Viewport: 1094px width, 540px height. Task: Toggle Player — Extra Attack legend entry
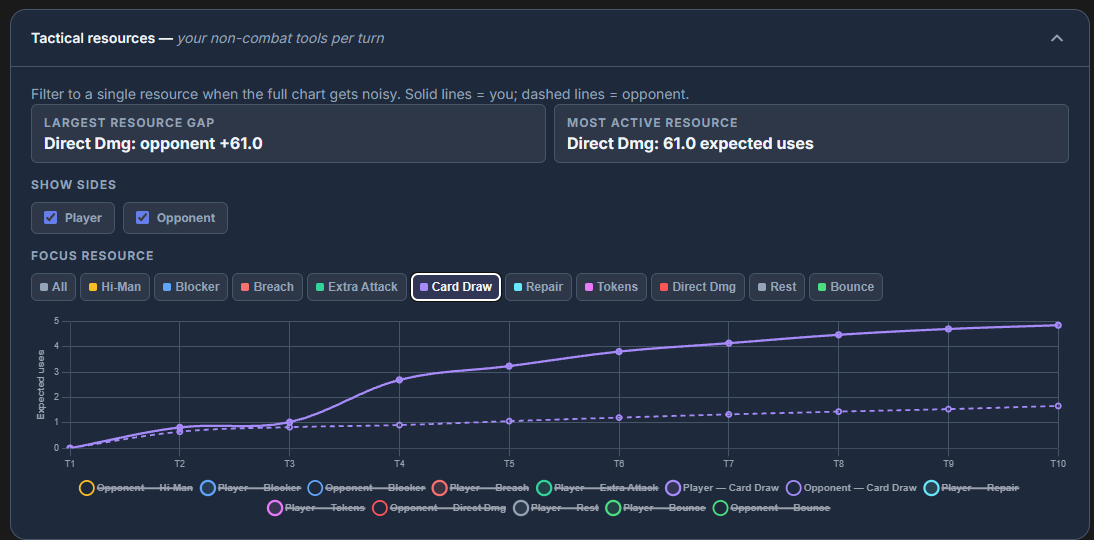click(598, 488)
